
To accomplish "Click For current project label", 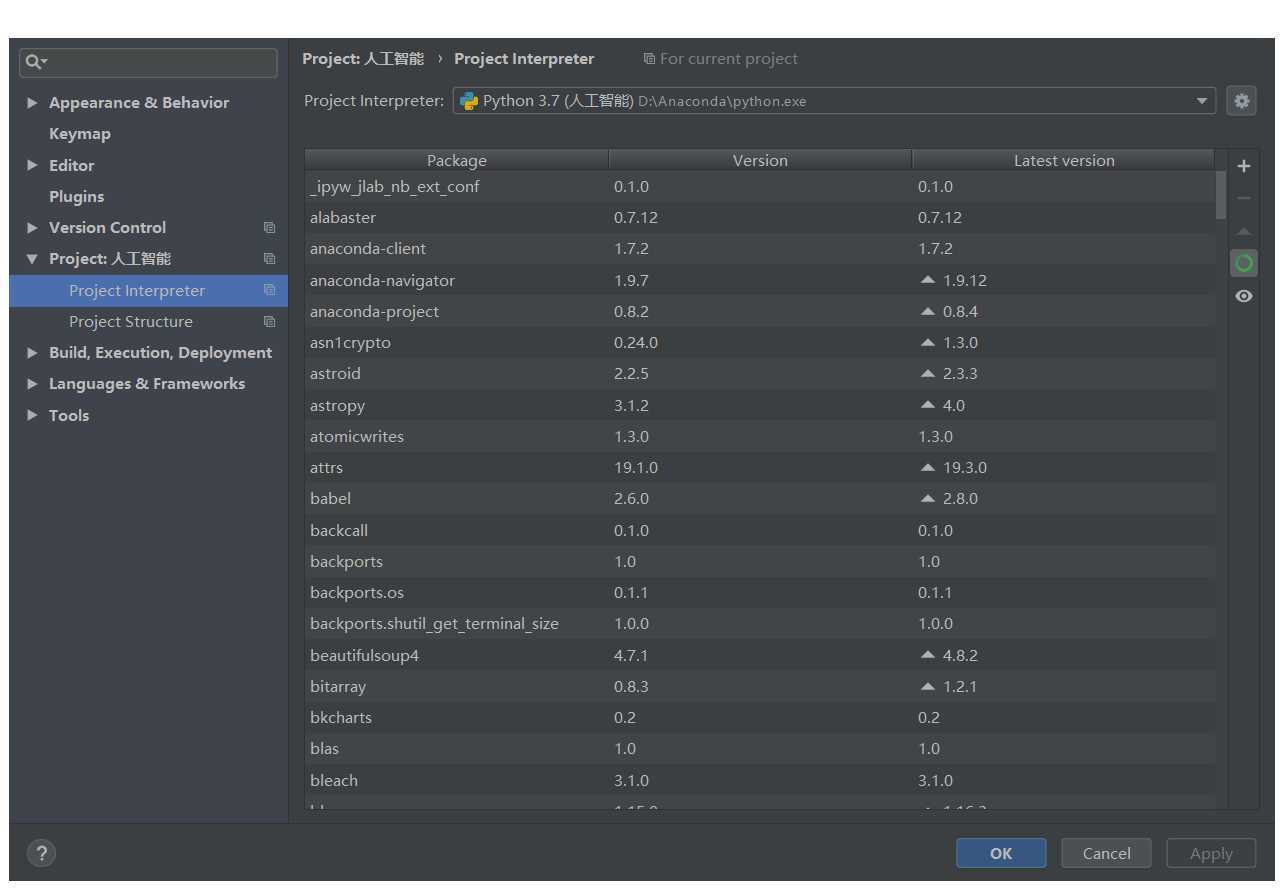I will point(728,59).
